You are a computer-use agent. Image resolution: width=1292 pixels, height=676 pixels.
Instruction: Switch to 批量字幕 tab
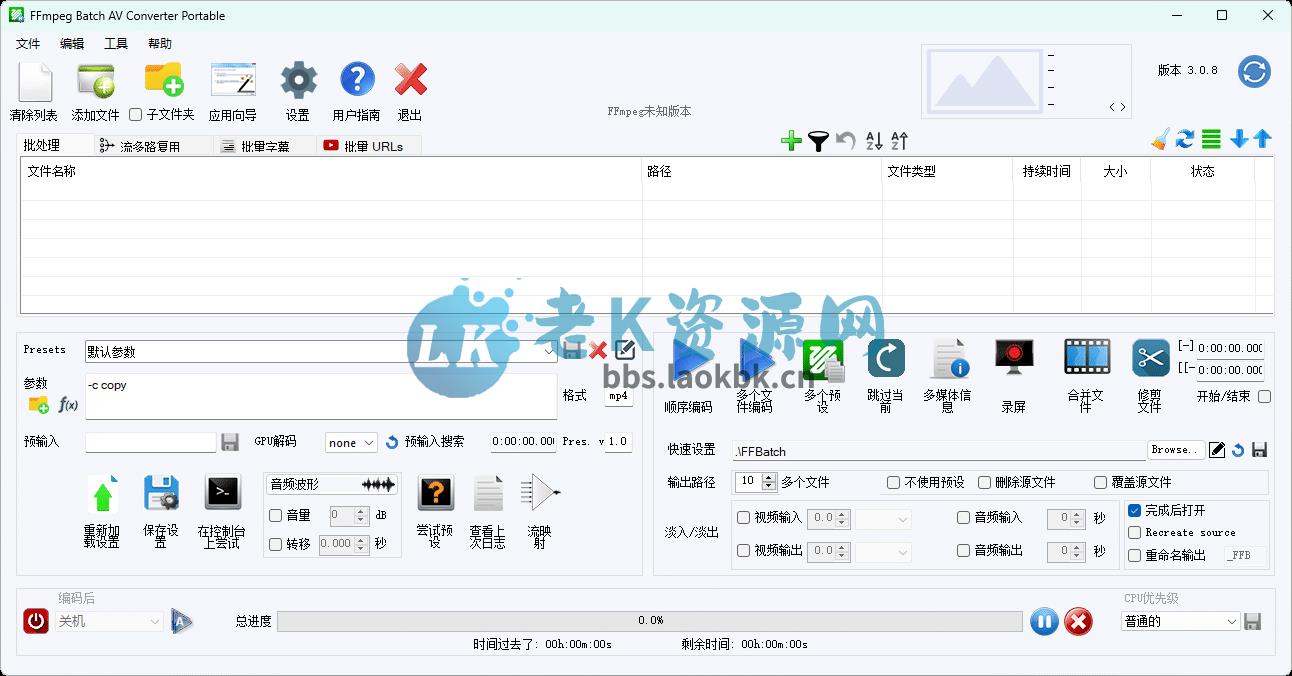[265, 146]
